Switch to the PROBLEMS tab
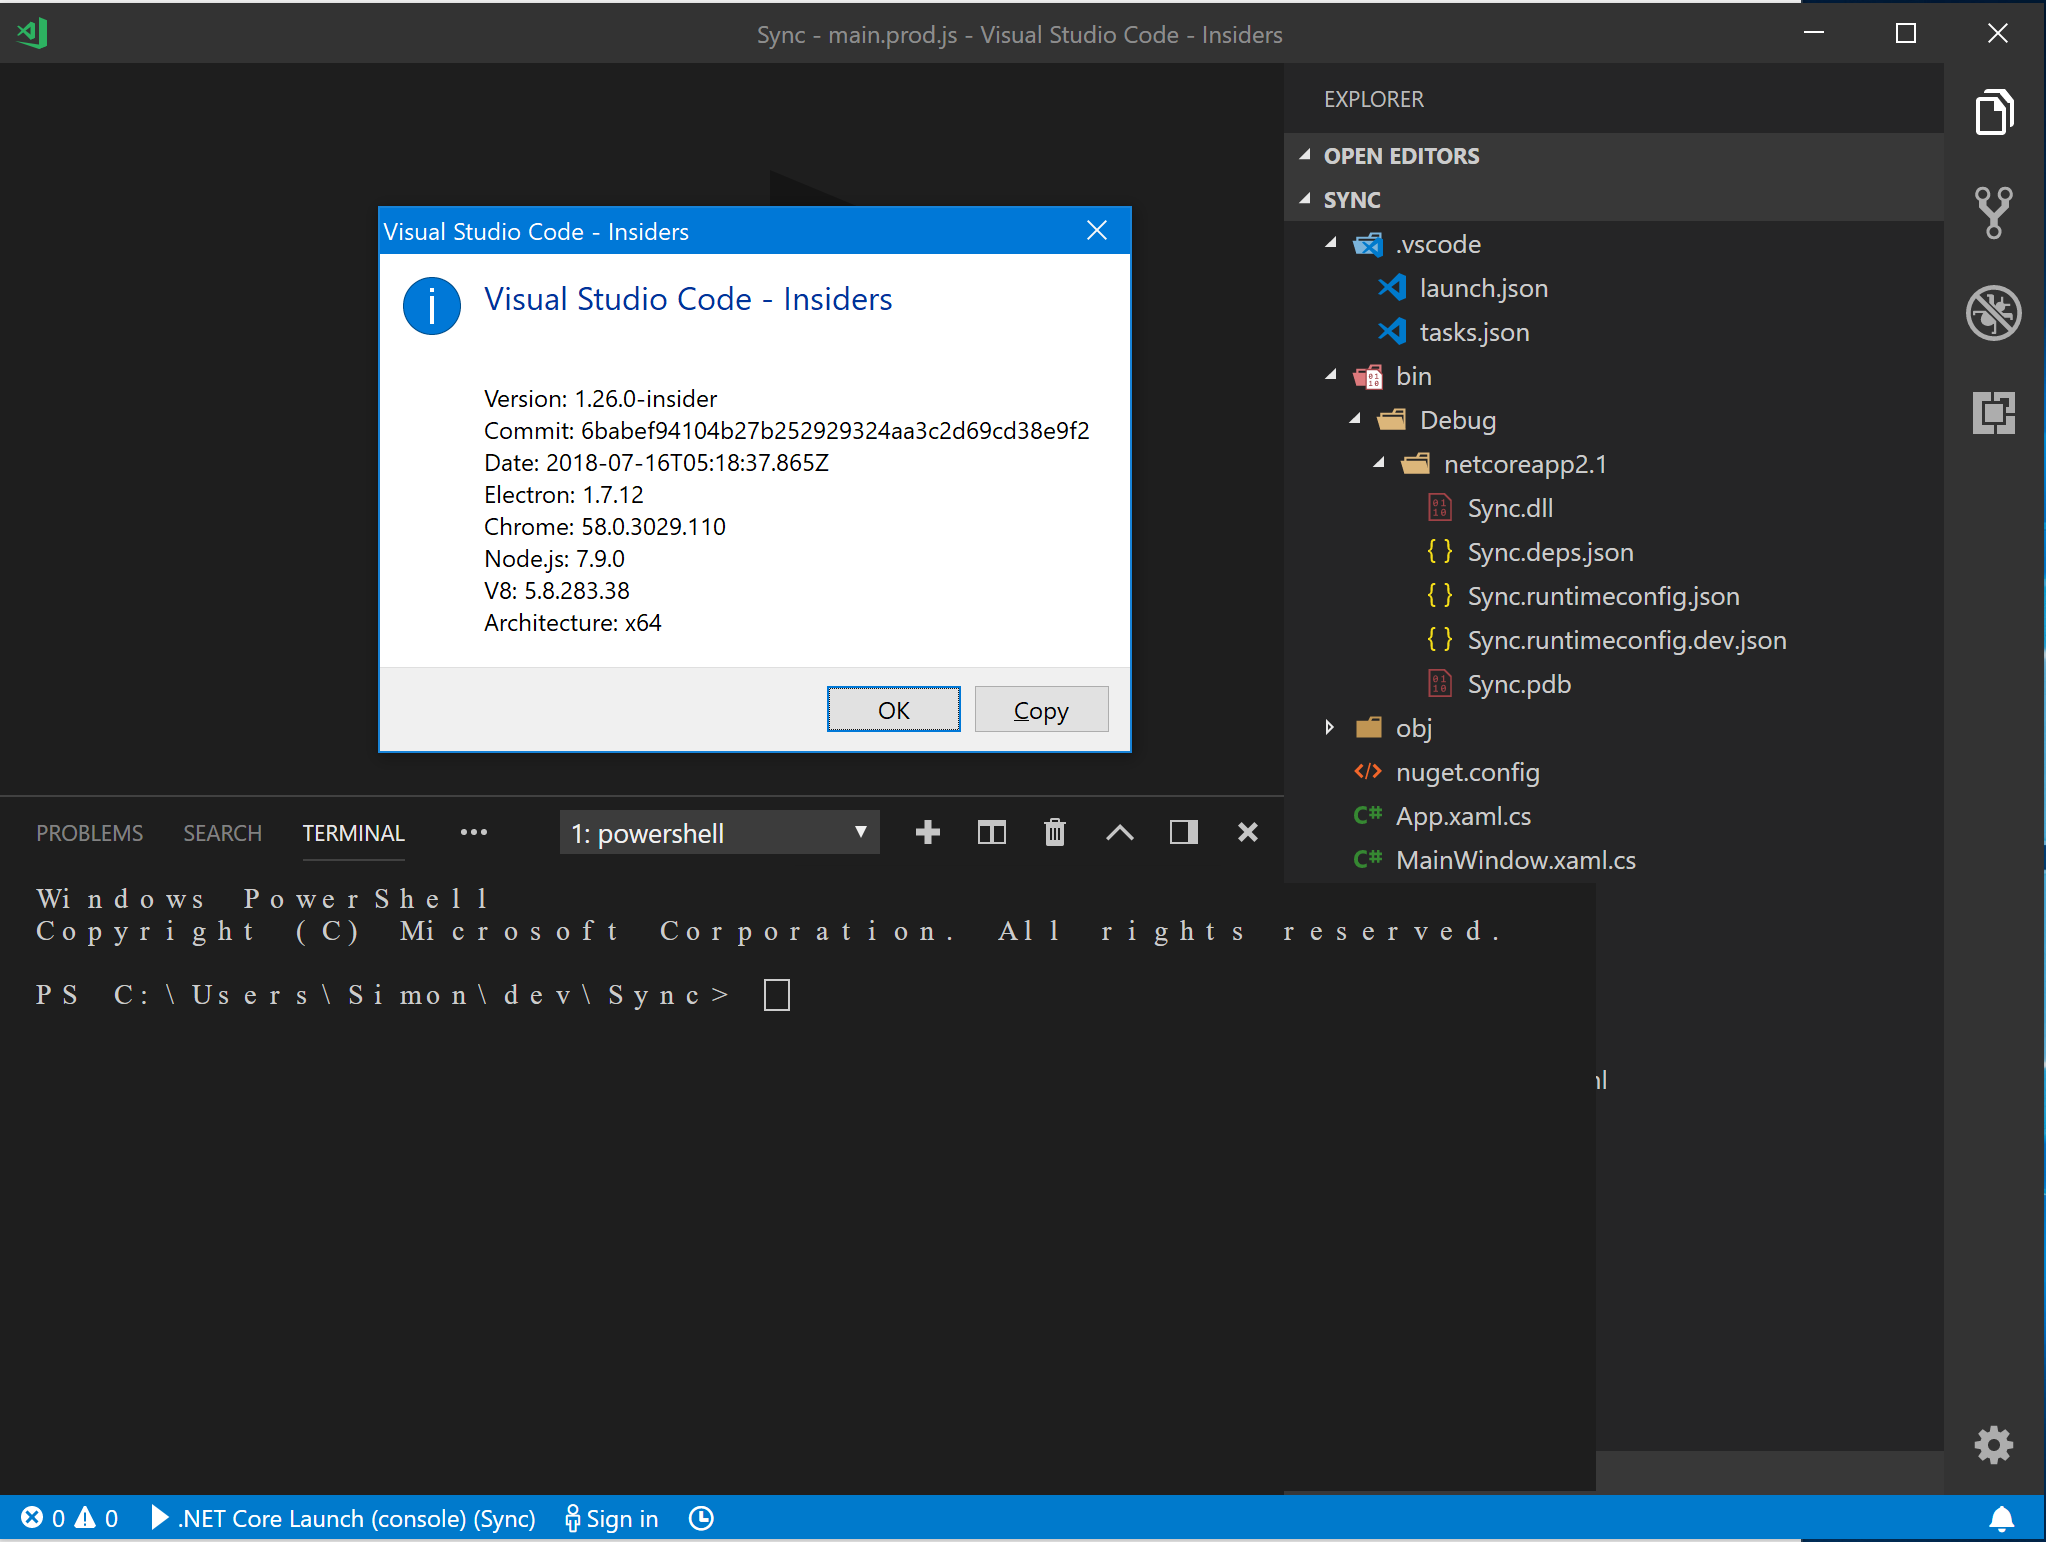This screenshot has height=1542, width=2046. click(x=89, y=832)
